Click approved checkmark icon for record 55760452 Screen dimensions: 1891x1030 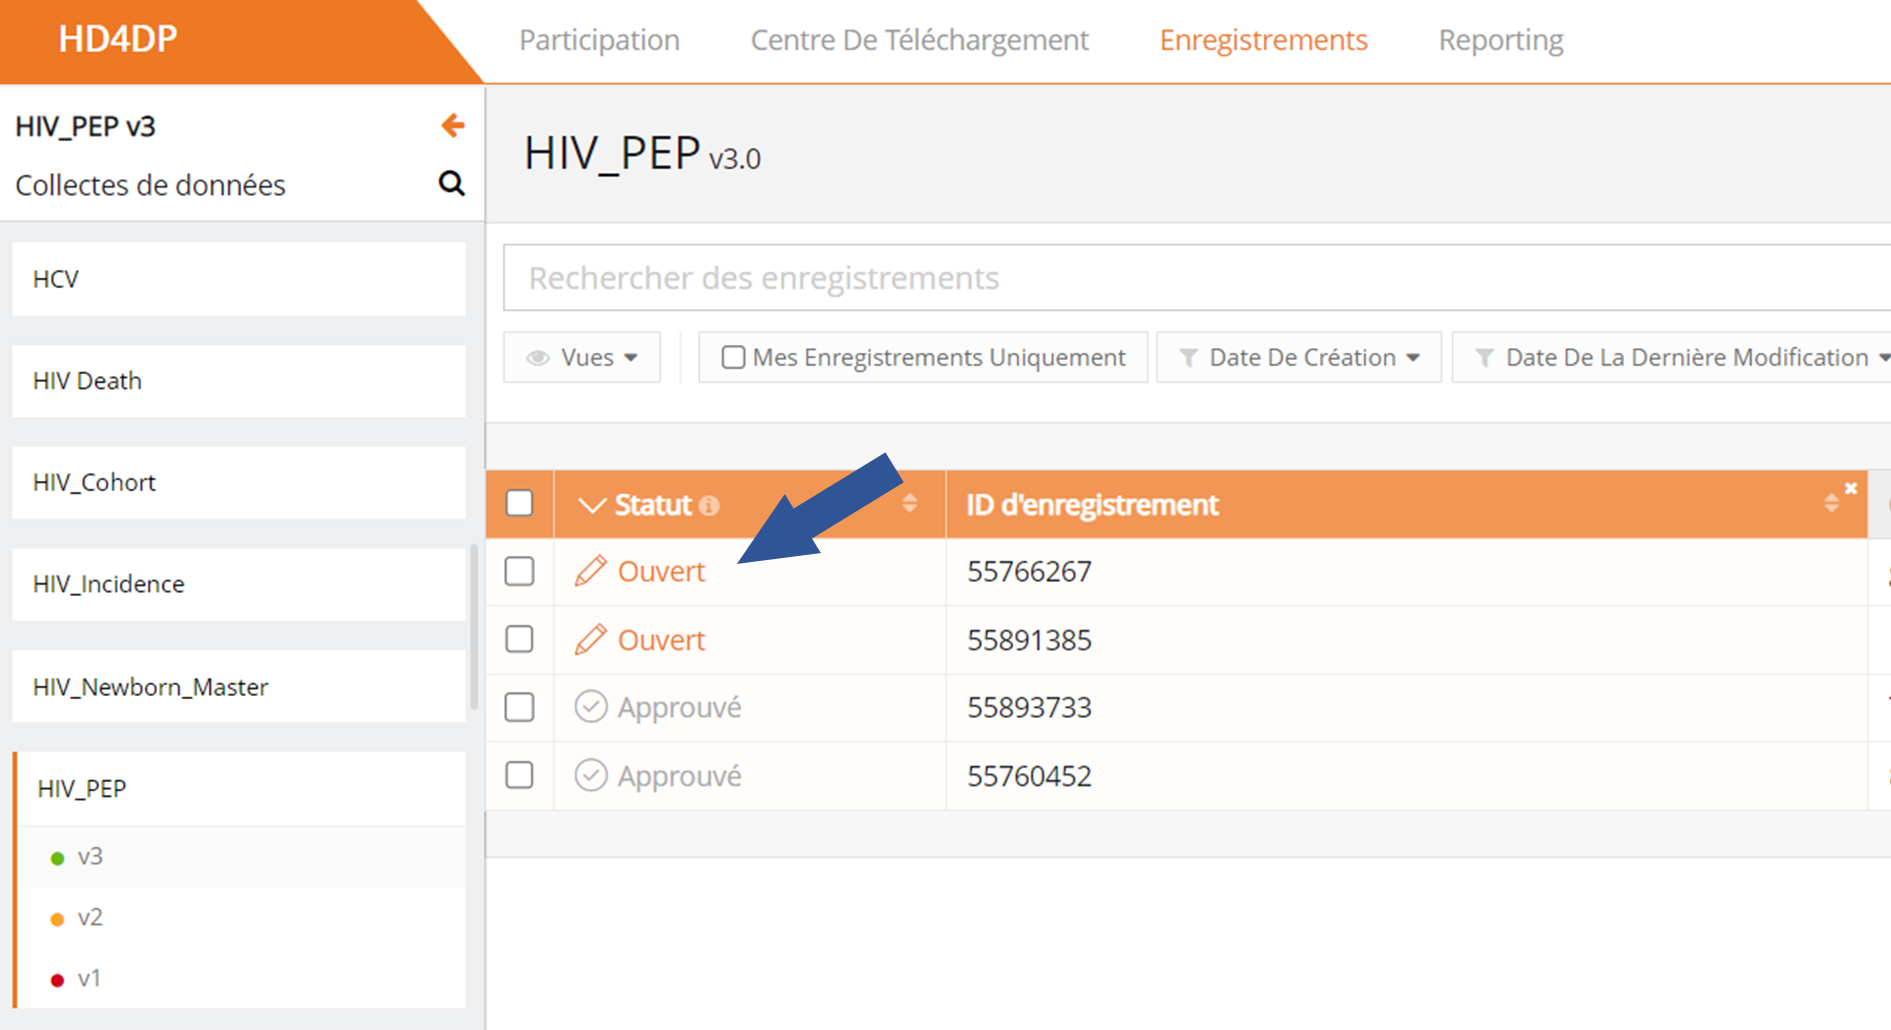coord(590,775)
